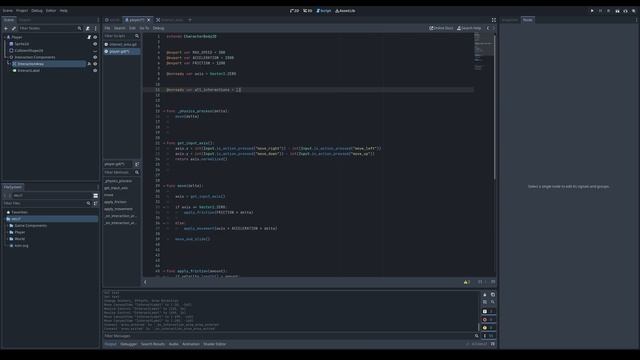The width and height of the screenshot is (640, 360).
Task: Switch to the Debugger bottom panel
Action: click(129, 344)
